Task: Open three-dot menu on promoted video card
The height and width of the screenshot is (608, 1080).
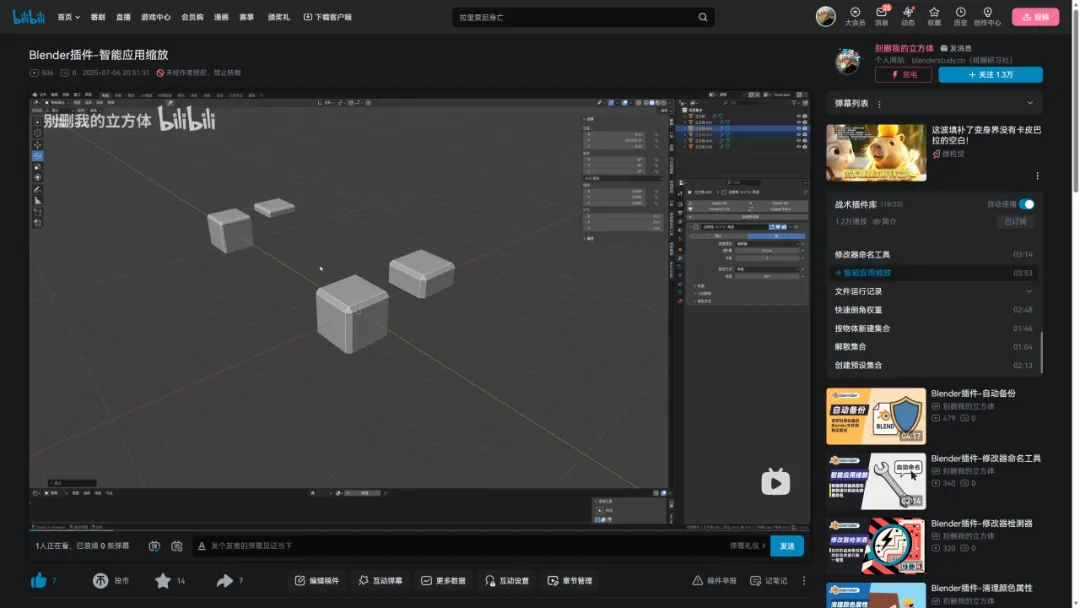Action: 1037,176
